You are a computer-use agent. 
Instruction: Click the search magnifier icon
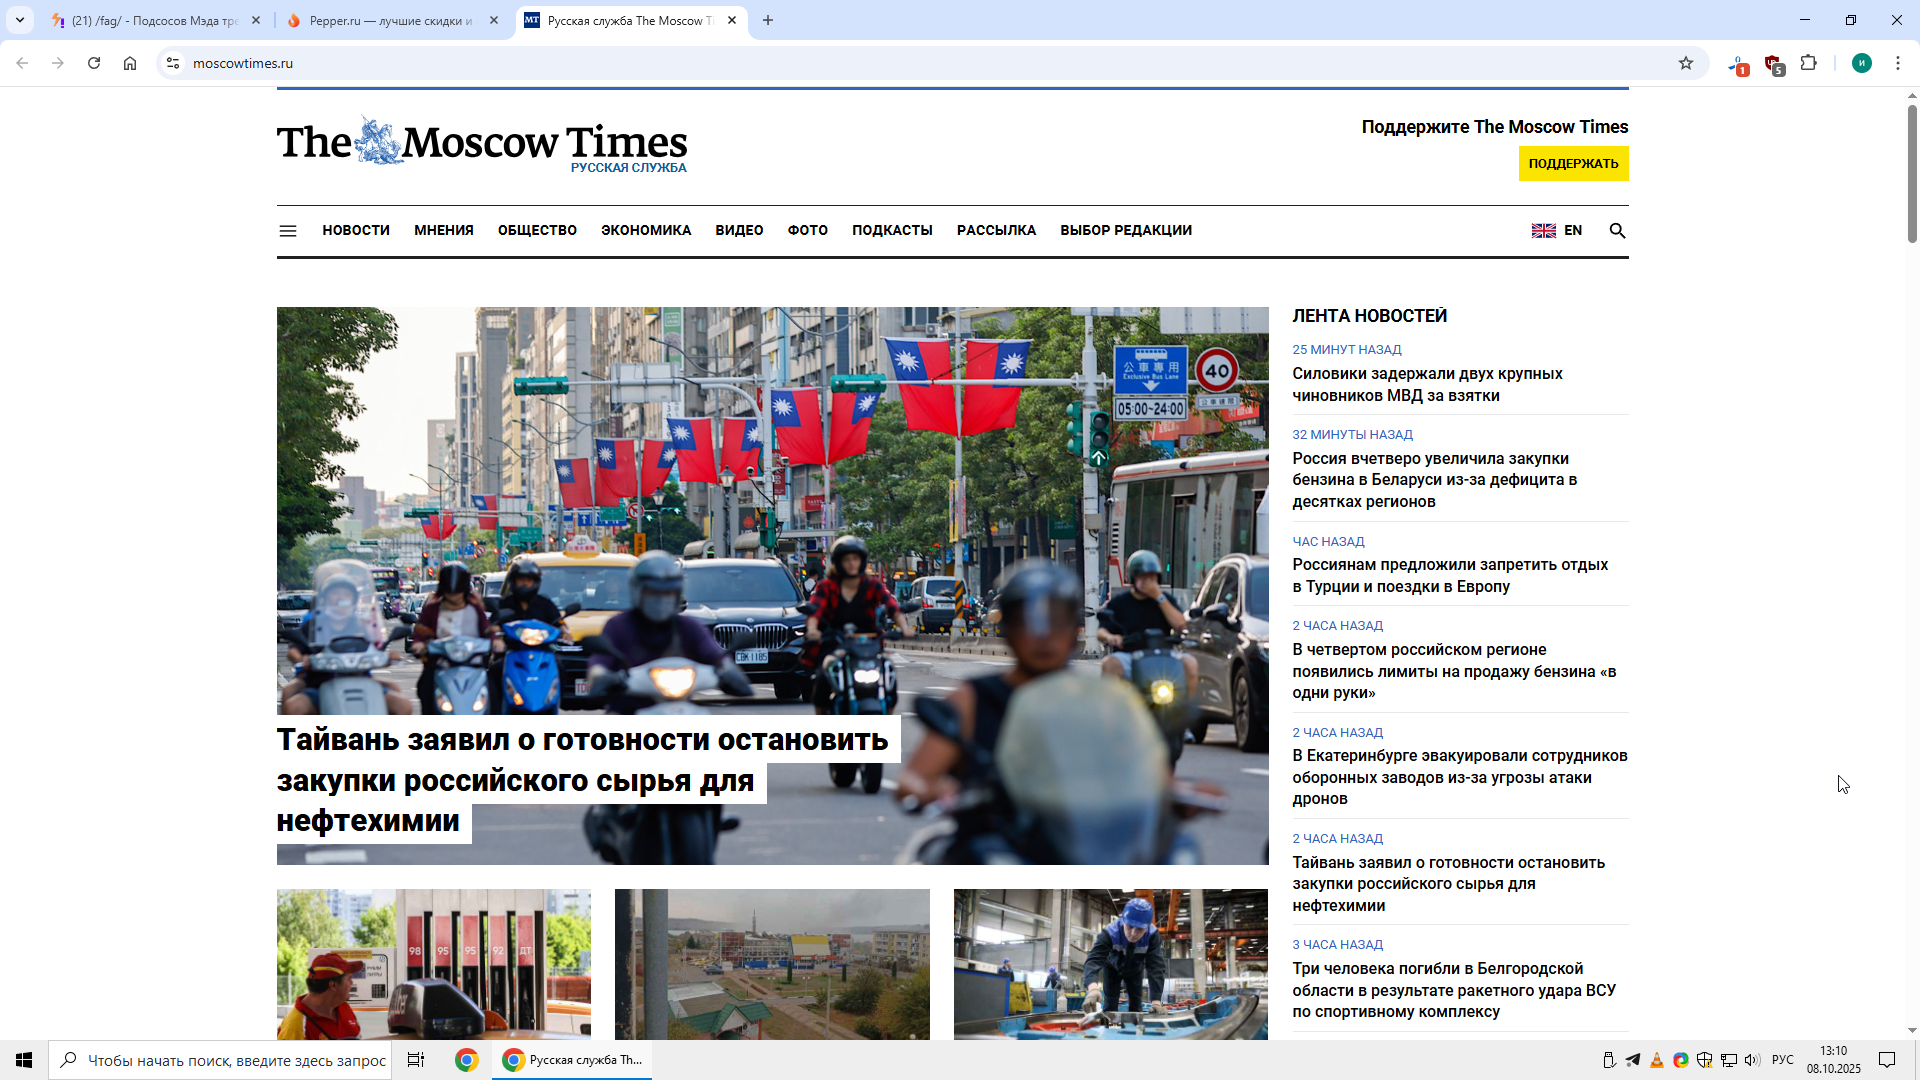(1617, 231)
